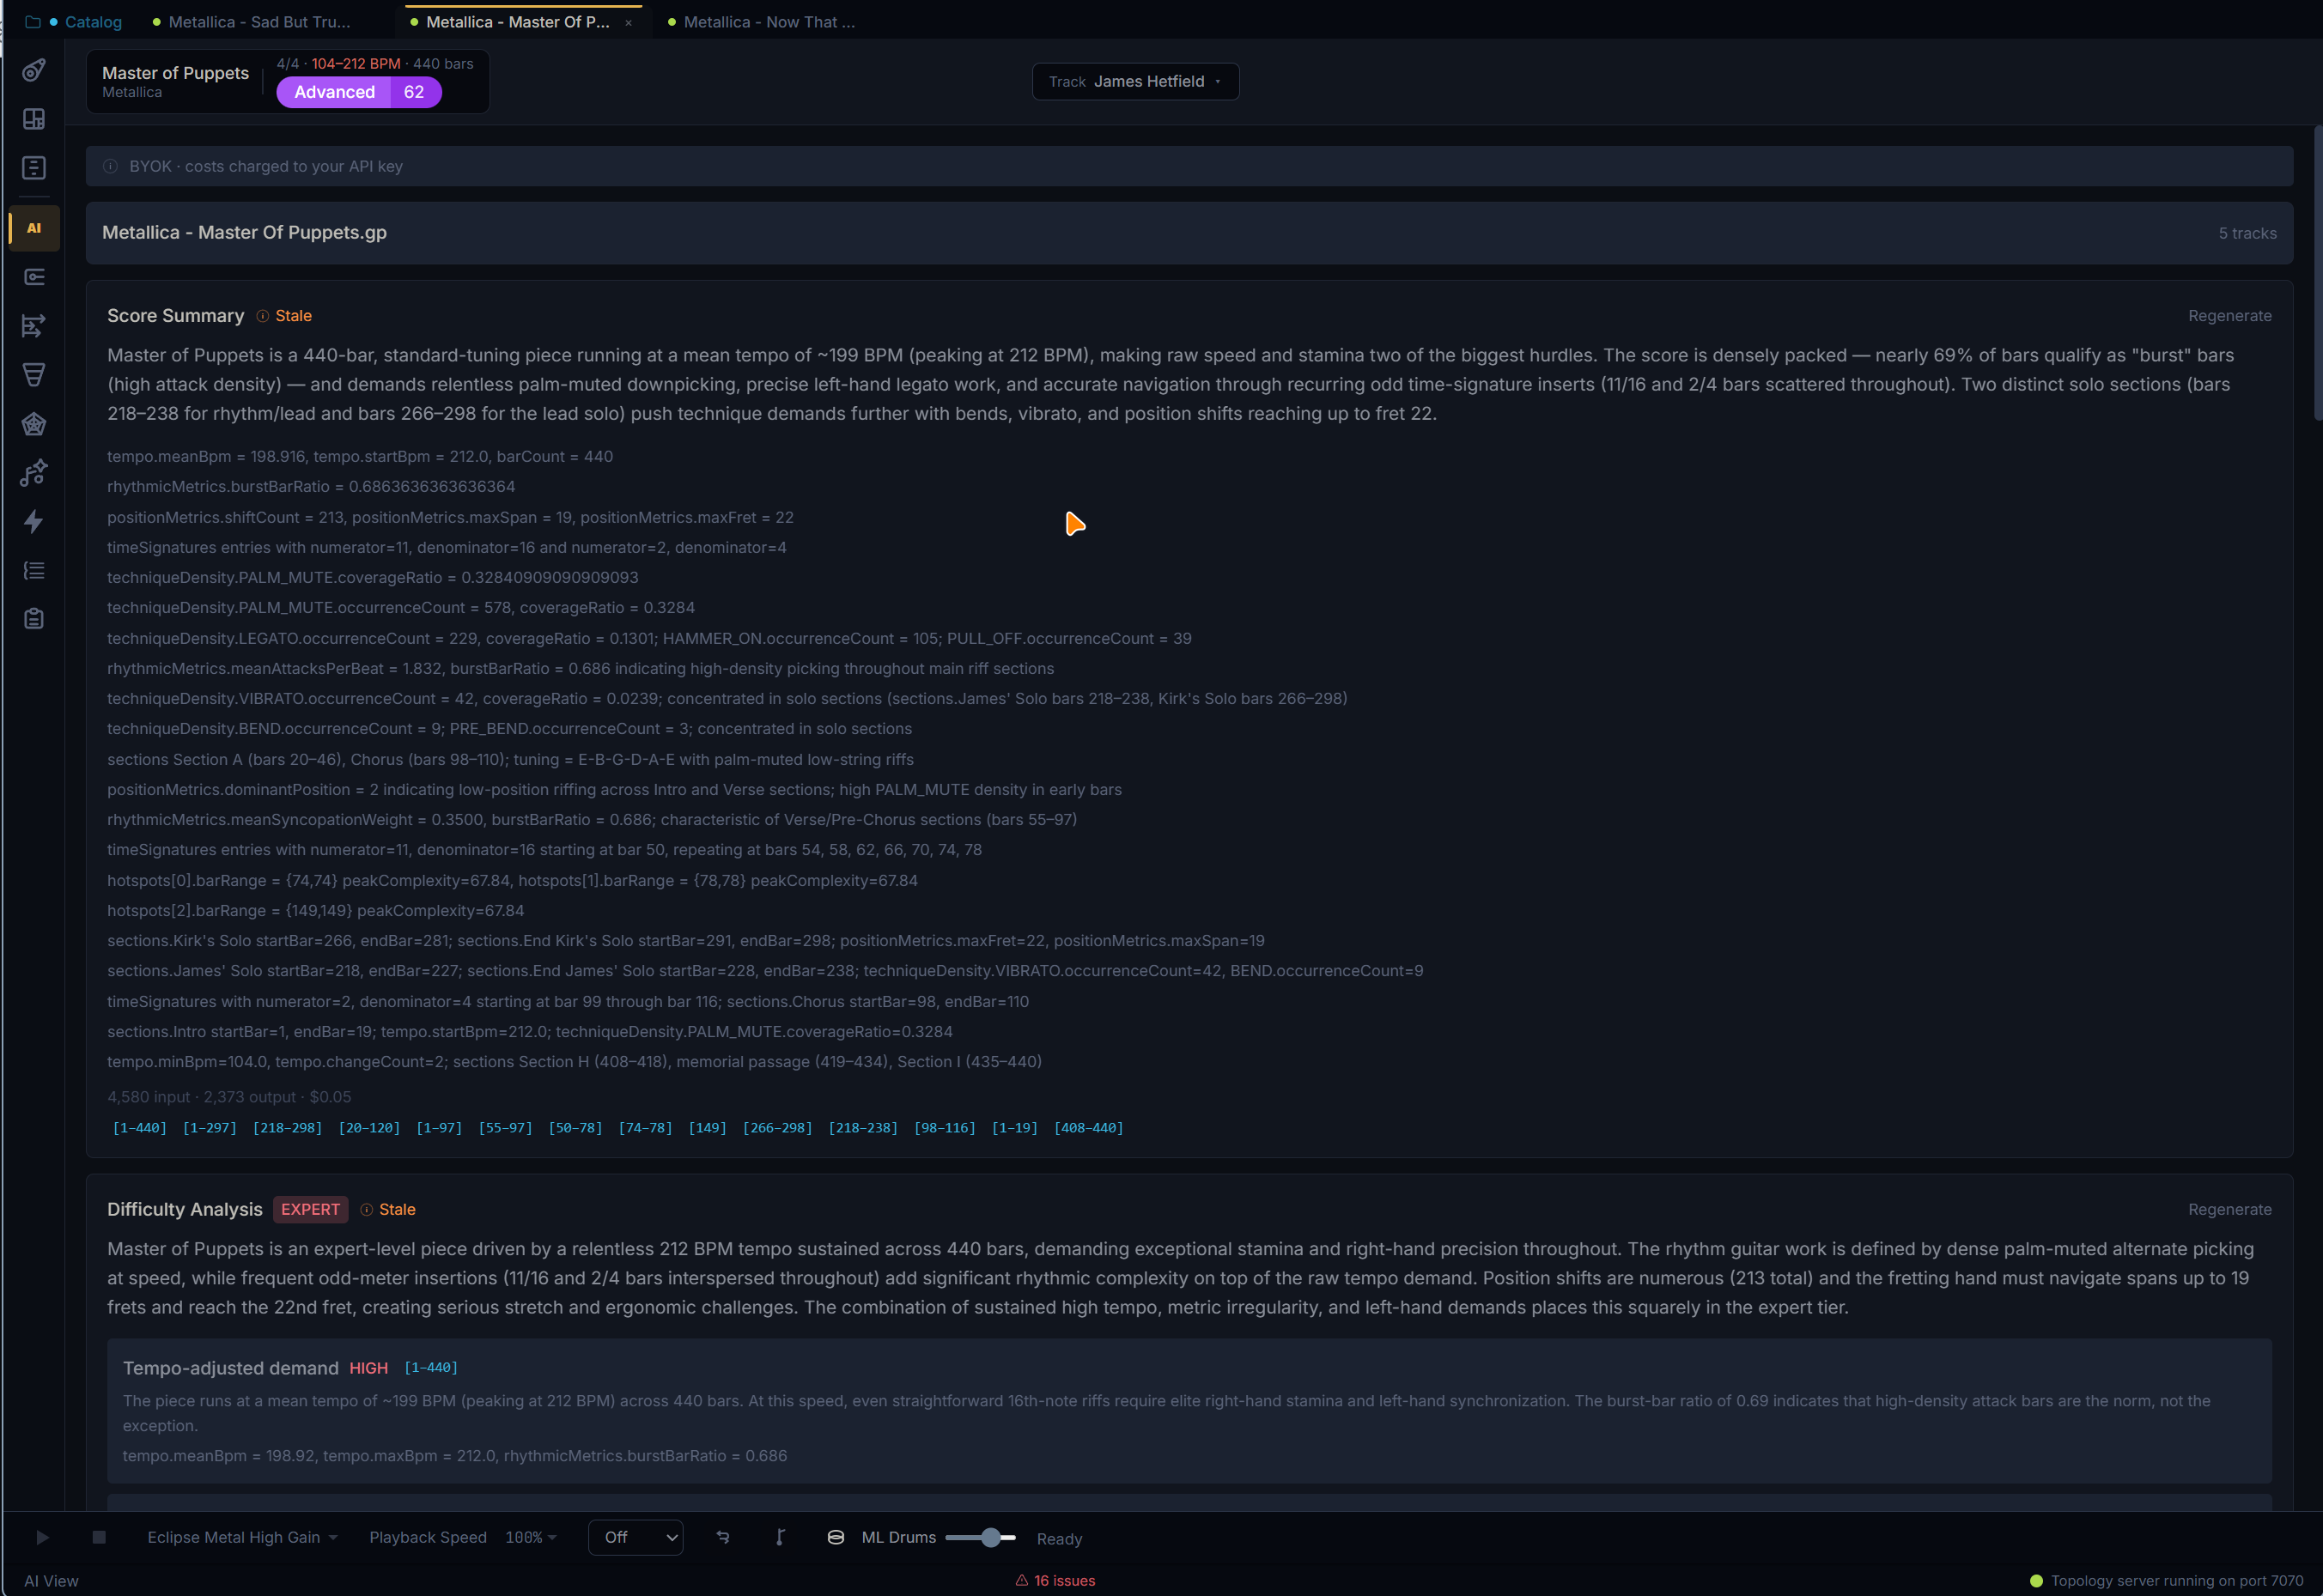This screenshot has height=1596, width=2323.
Task: Jump to bar range [218-298]
Action: tap(288, 1128)
